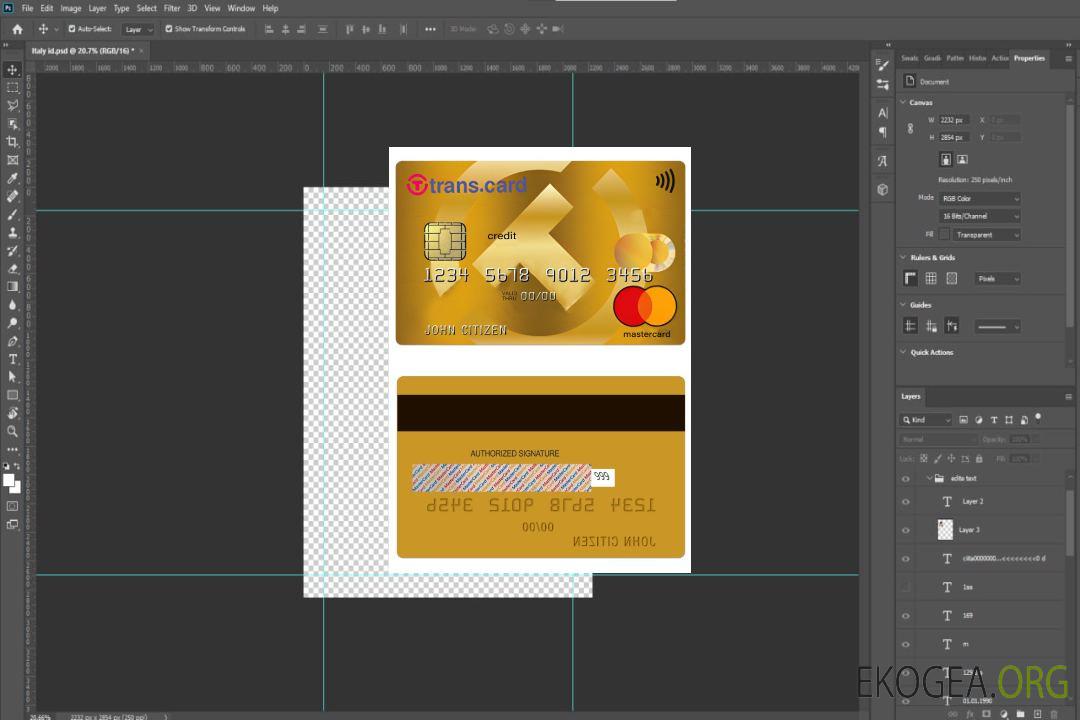The width and height of the screenshot is (1080, 720).
Task: Set canvas to landscape orientation button
Action: coord(962,160)
